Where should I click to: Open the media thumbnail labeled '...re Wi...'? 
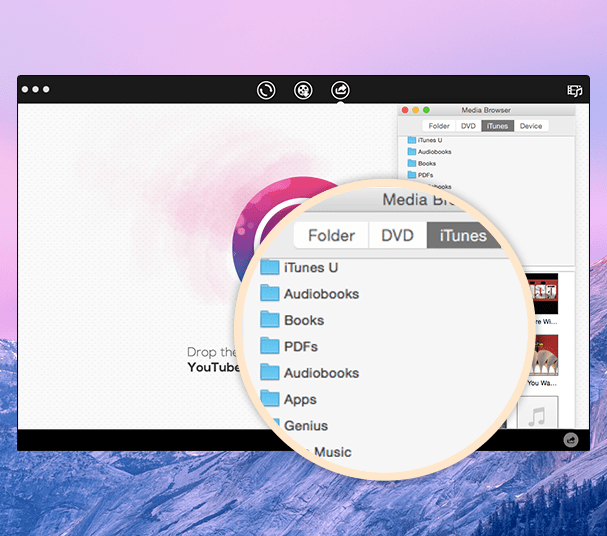[x=545, y=294]
